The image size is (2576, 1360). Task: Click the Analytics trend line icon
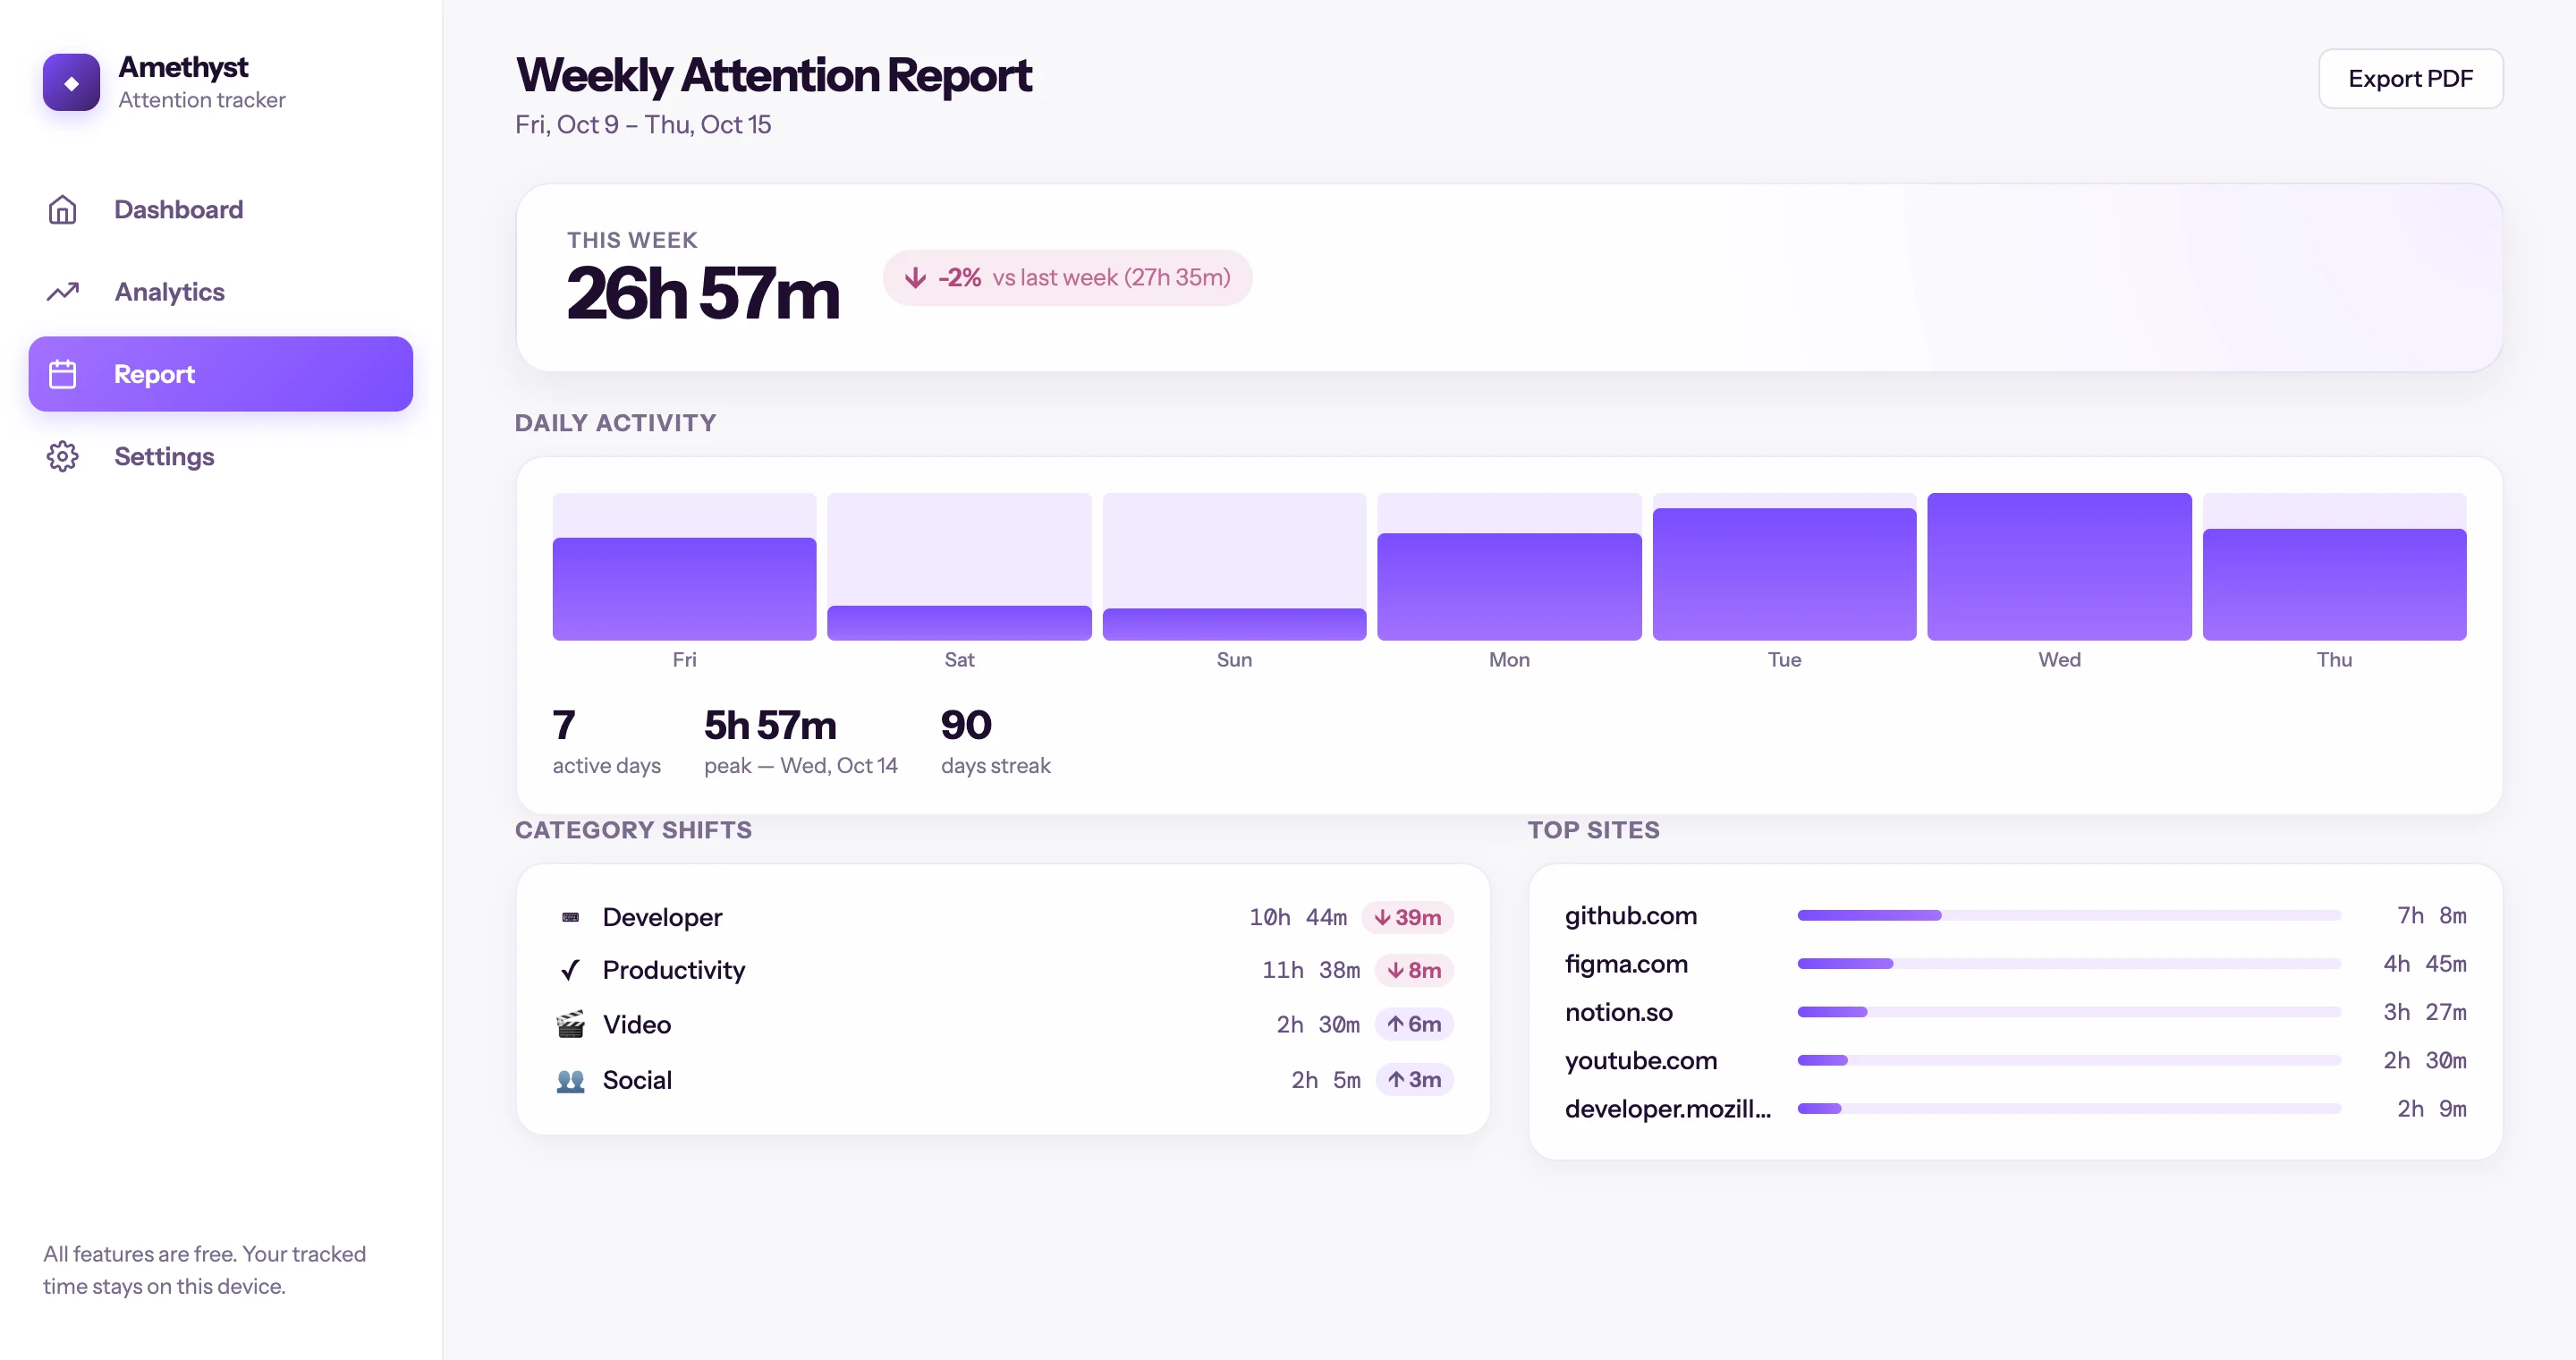[62, 292]
